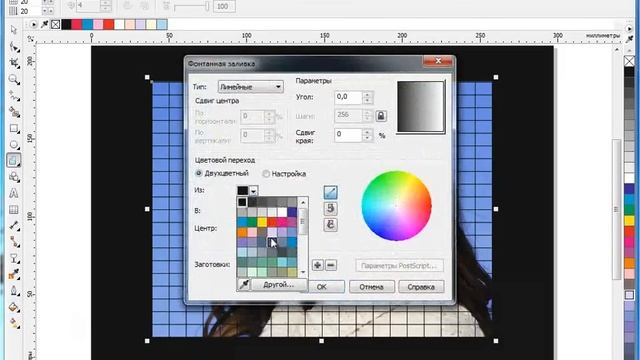Image resolution: width=640 pixels, height=360 pixels.
Task: Select the Text tool
Action: [14, 193]
